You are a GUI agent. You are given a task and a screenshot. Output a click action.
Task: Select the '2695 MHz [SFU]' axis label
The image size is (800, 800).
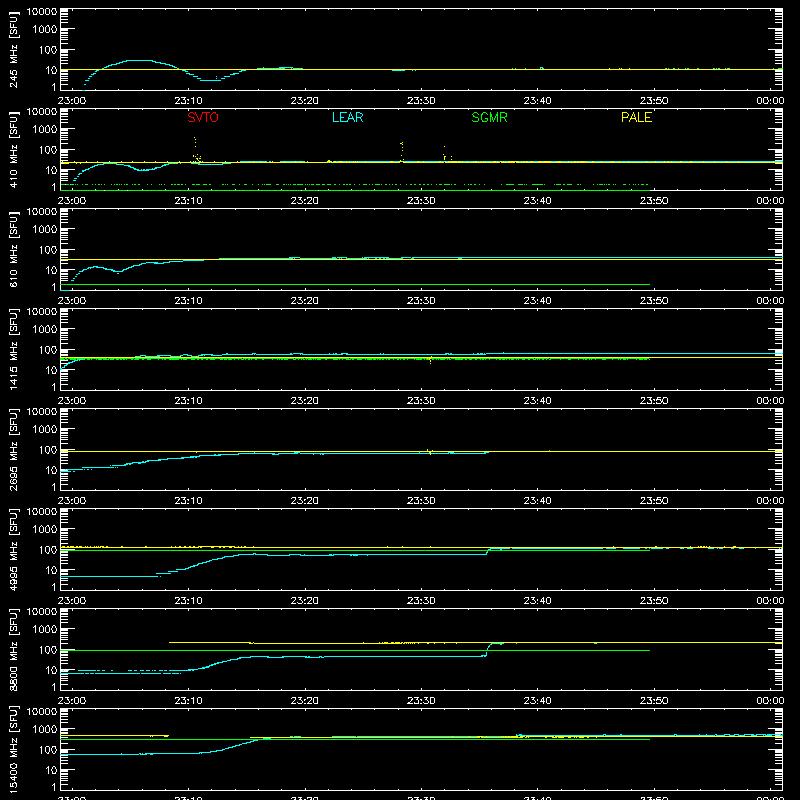pos(14,449)
